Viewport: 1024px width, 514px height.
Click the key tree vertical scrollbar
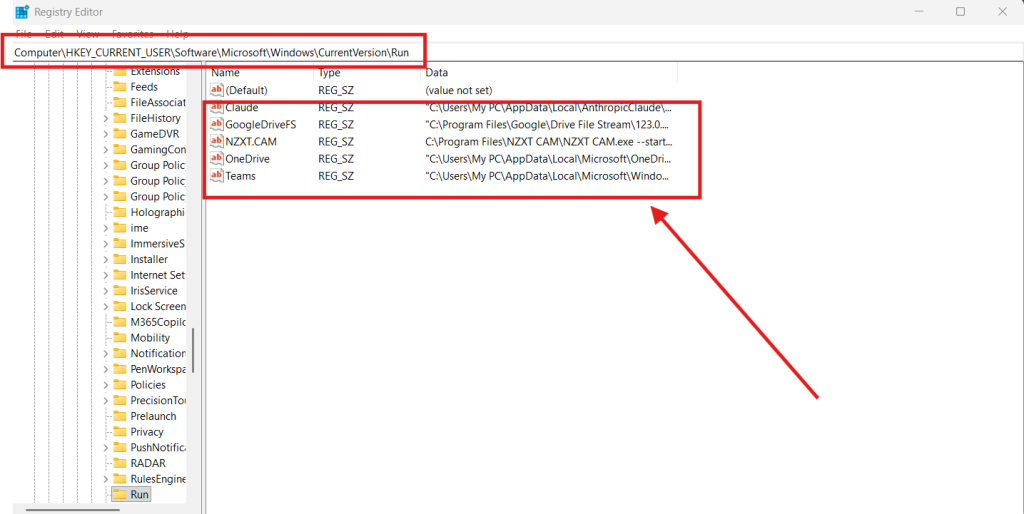tap(193, 349)
